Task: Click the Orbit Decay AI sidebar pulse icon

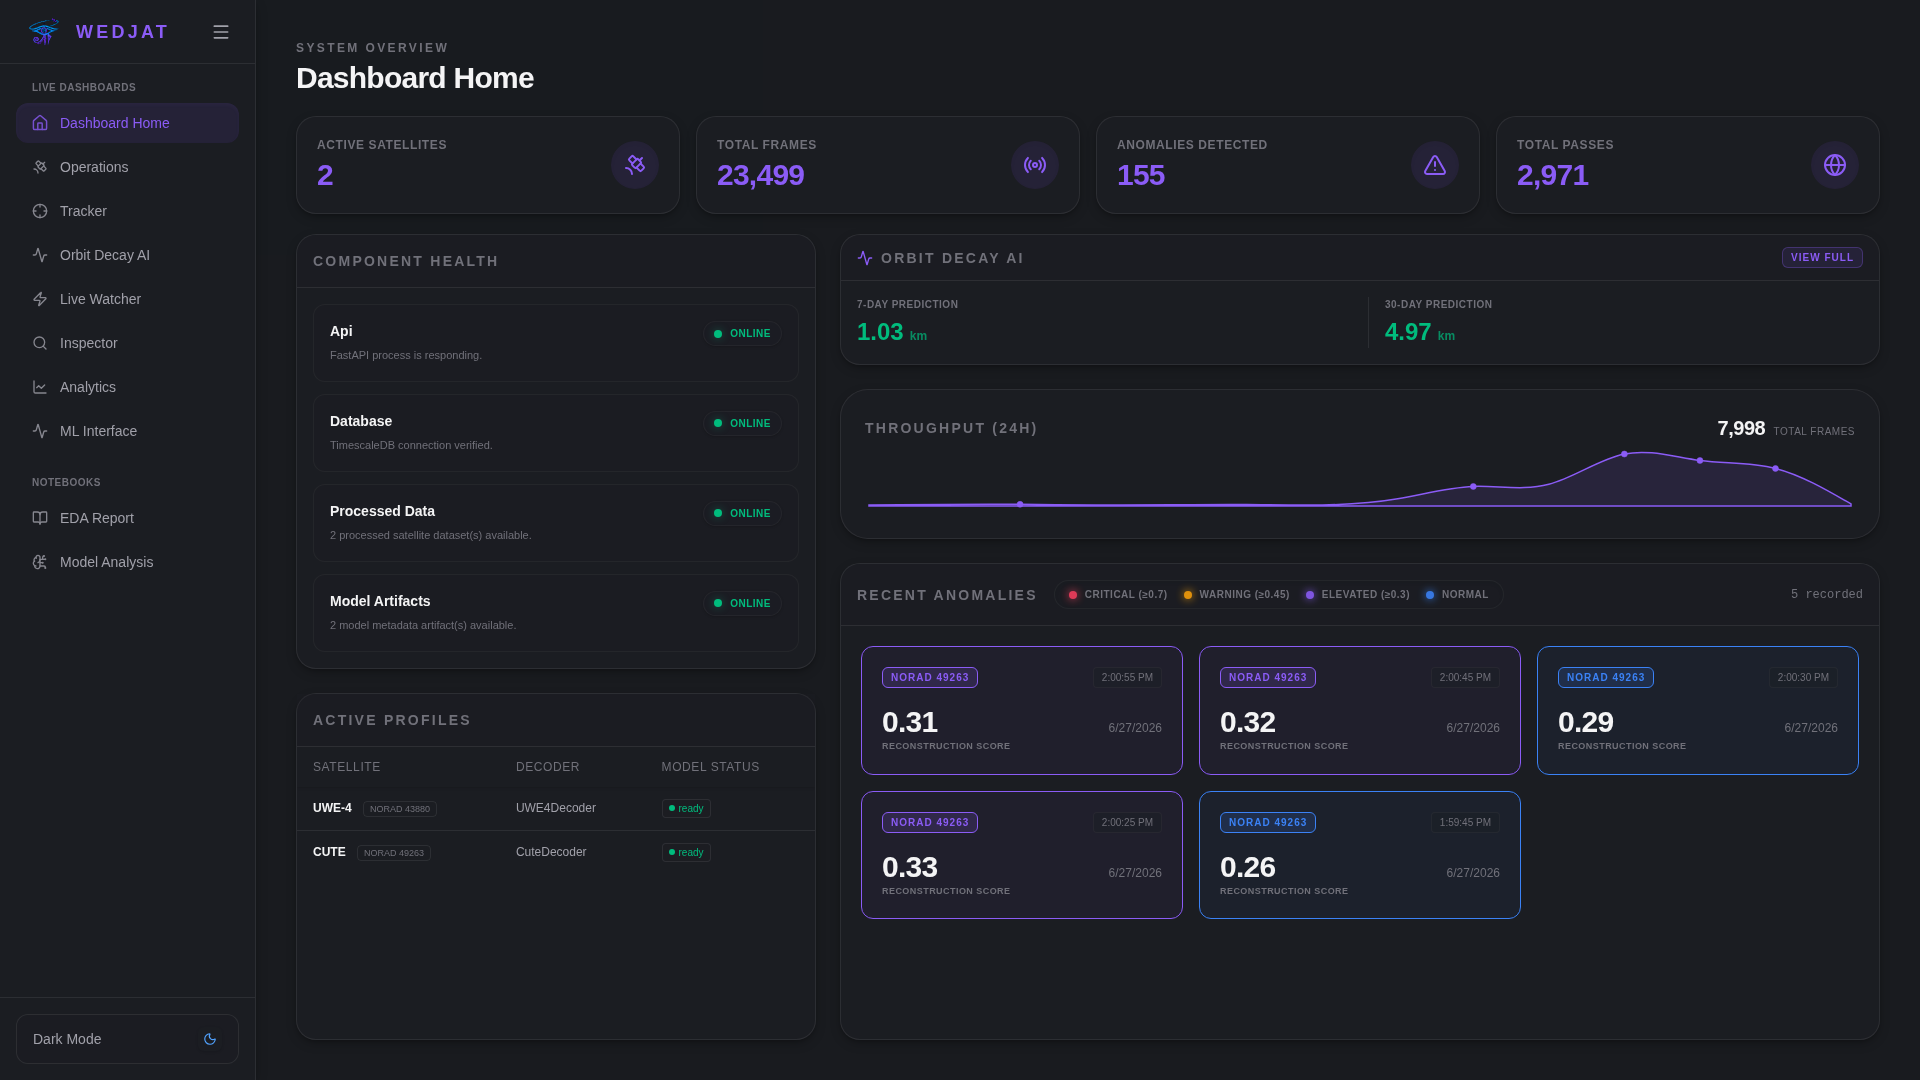Action: [40, 255]
